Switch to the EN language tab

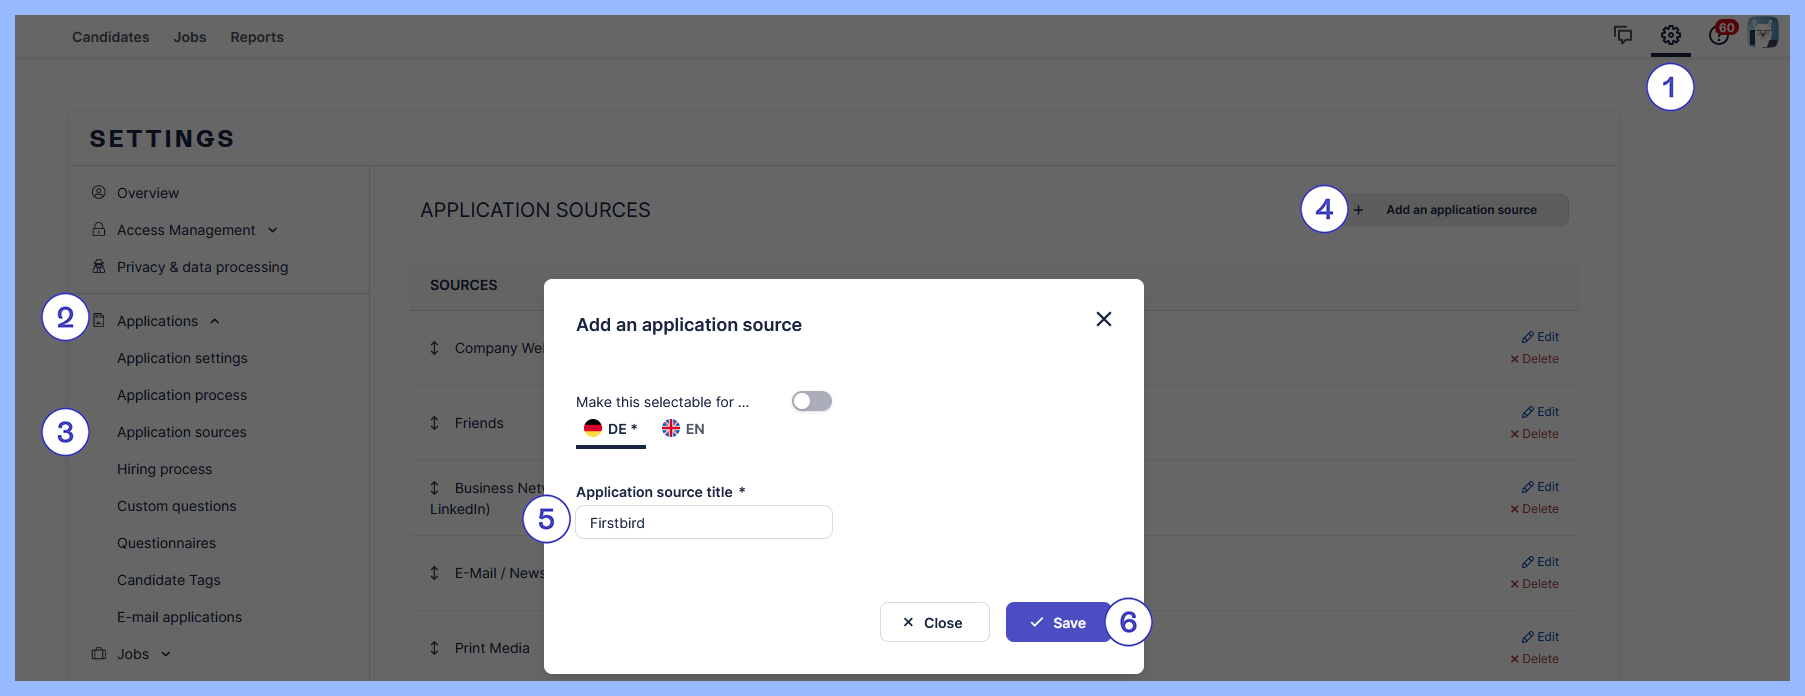[x=684, y=429]
